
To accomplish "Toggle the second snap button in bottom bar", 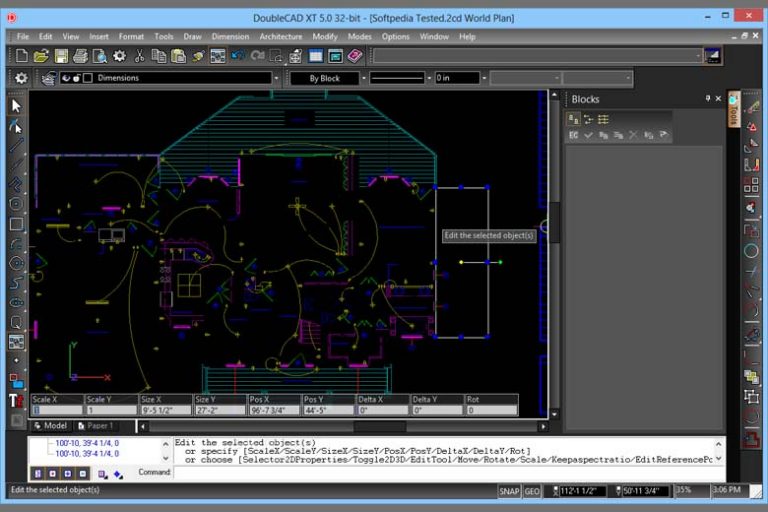I will tap(52, 474).
